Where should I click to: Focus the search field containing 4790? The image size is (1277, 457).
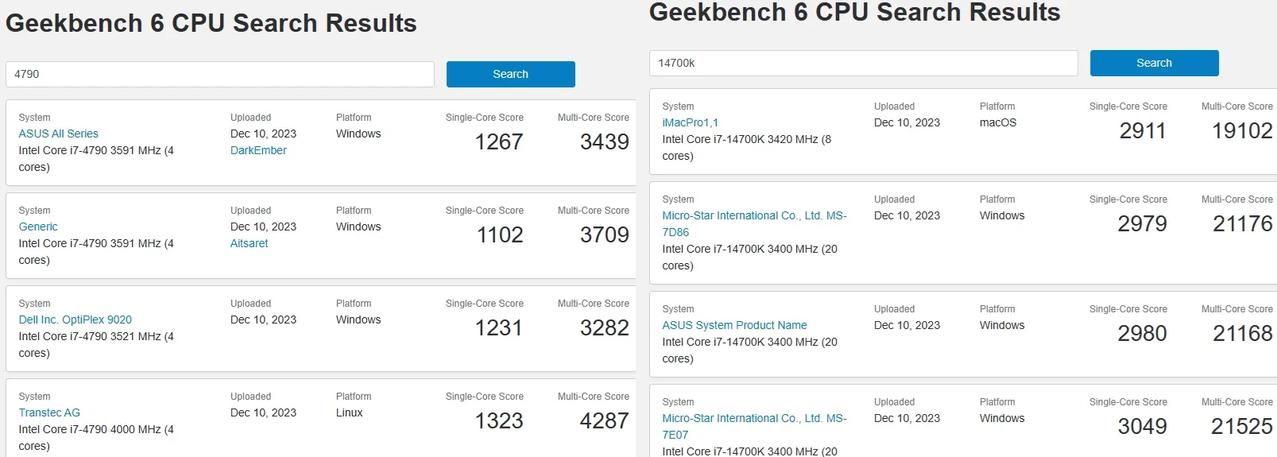[x=220, y=74]
